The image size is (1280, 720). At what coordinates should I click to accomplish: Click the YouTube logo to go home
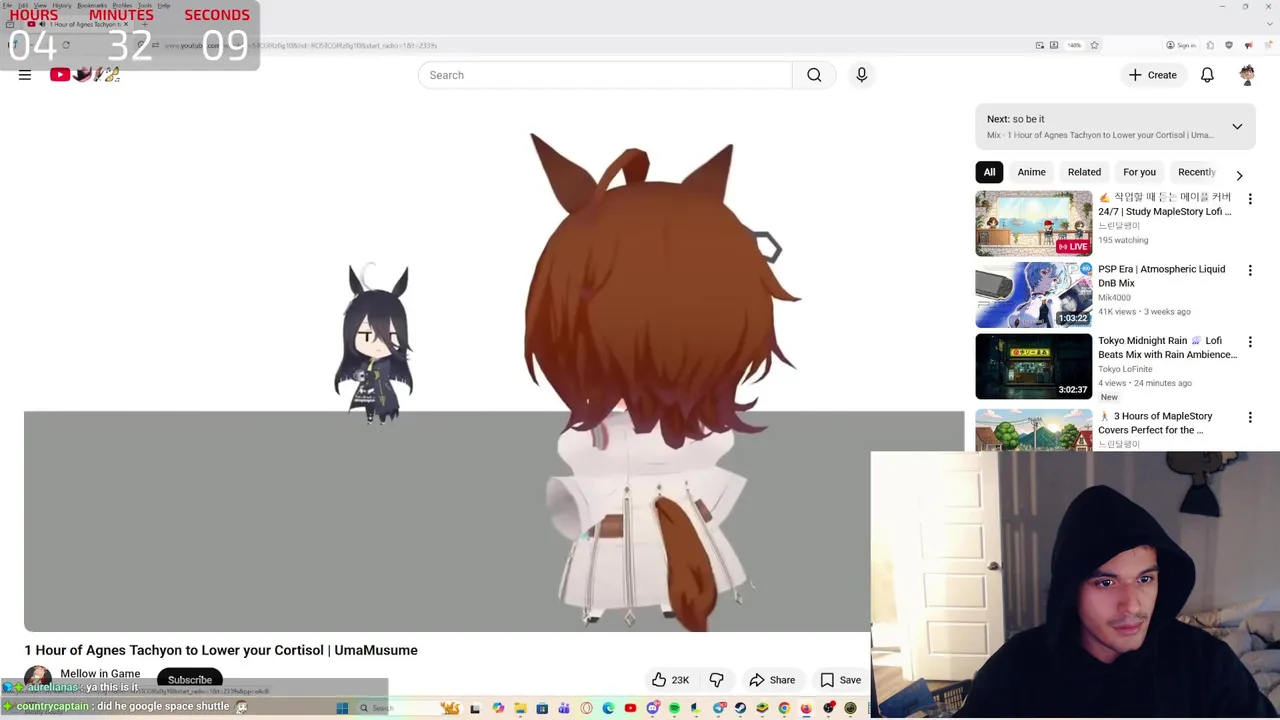click(x=85, y=74)
